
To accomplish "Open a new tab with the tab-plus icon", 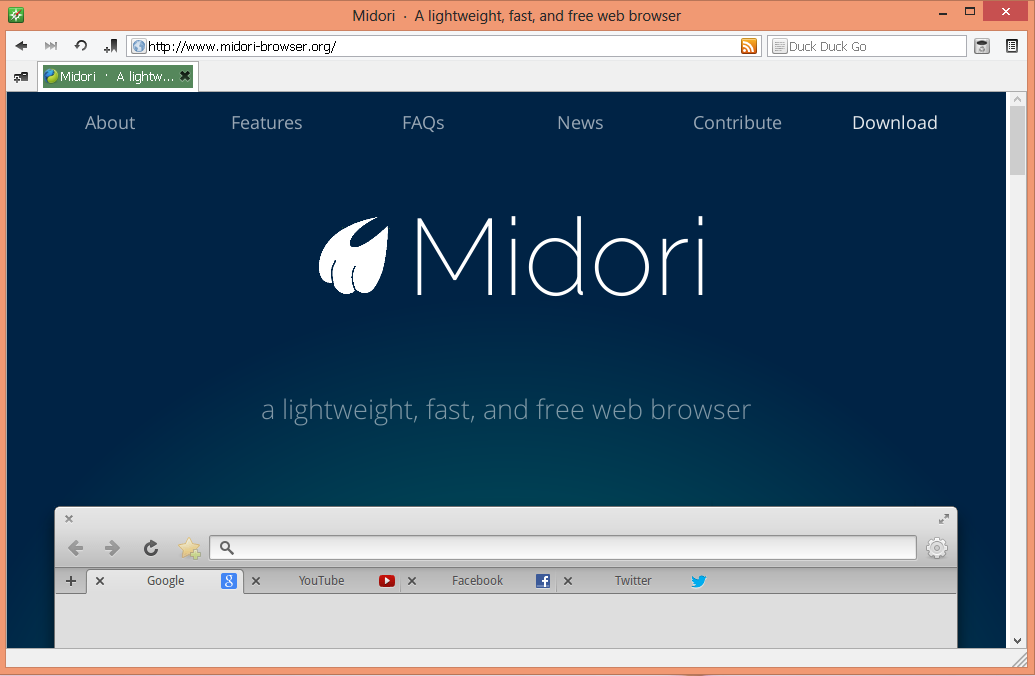I will pyautogui.click(x=21, y=77).
